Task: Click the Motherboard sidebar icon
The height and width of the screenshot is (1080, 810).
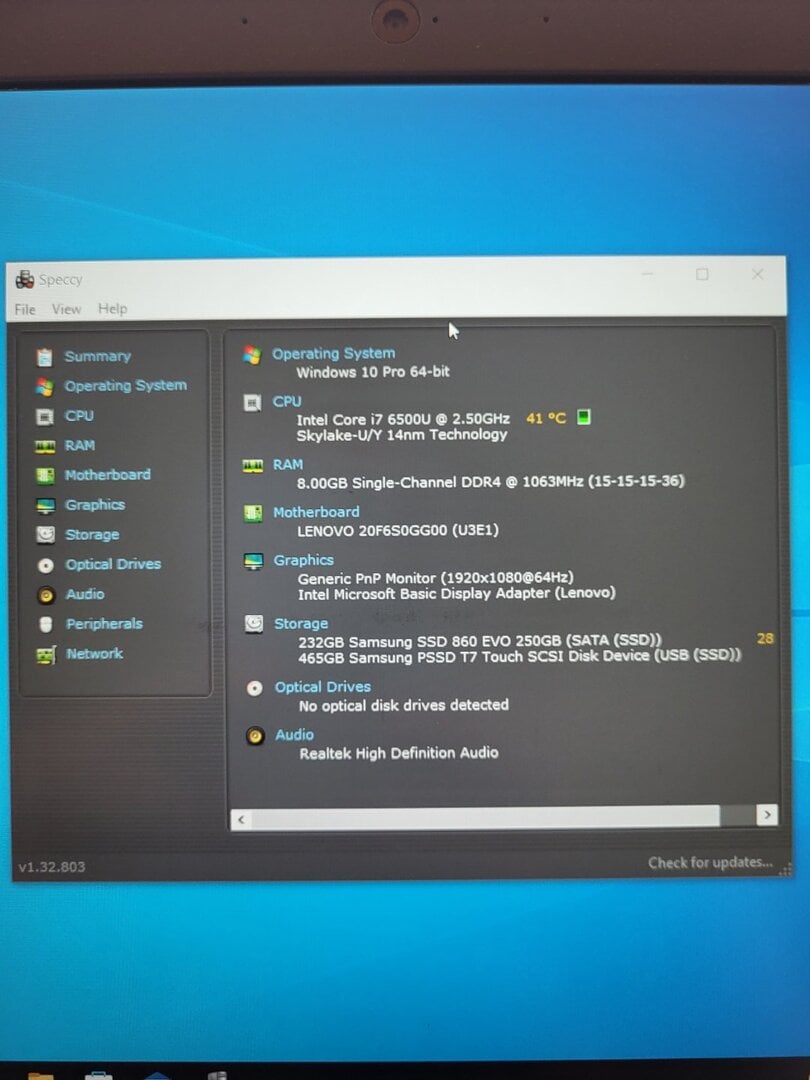Action: [x=45, y=475]
